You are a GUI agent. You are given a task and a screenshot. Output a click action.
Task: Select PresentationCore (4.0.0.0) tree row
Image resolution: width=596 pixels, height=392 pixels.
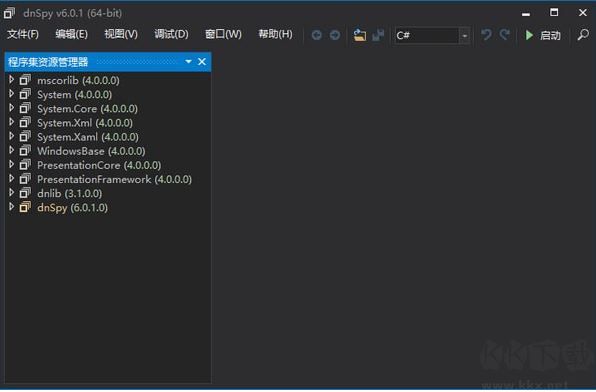pos(99,165)
